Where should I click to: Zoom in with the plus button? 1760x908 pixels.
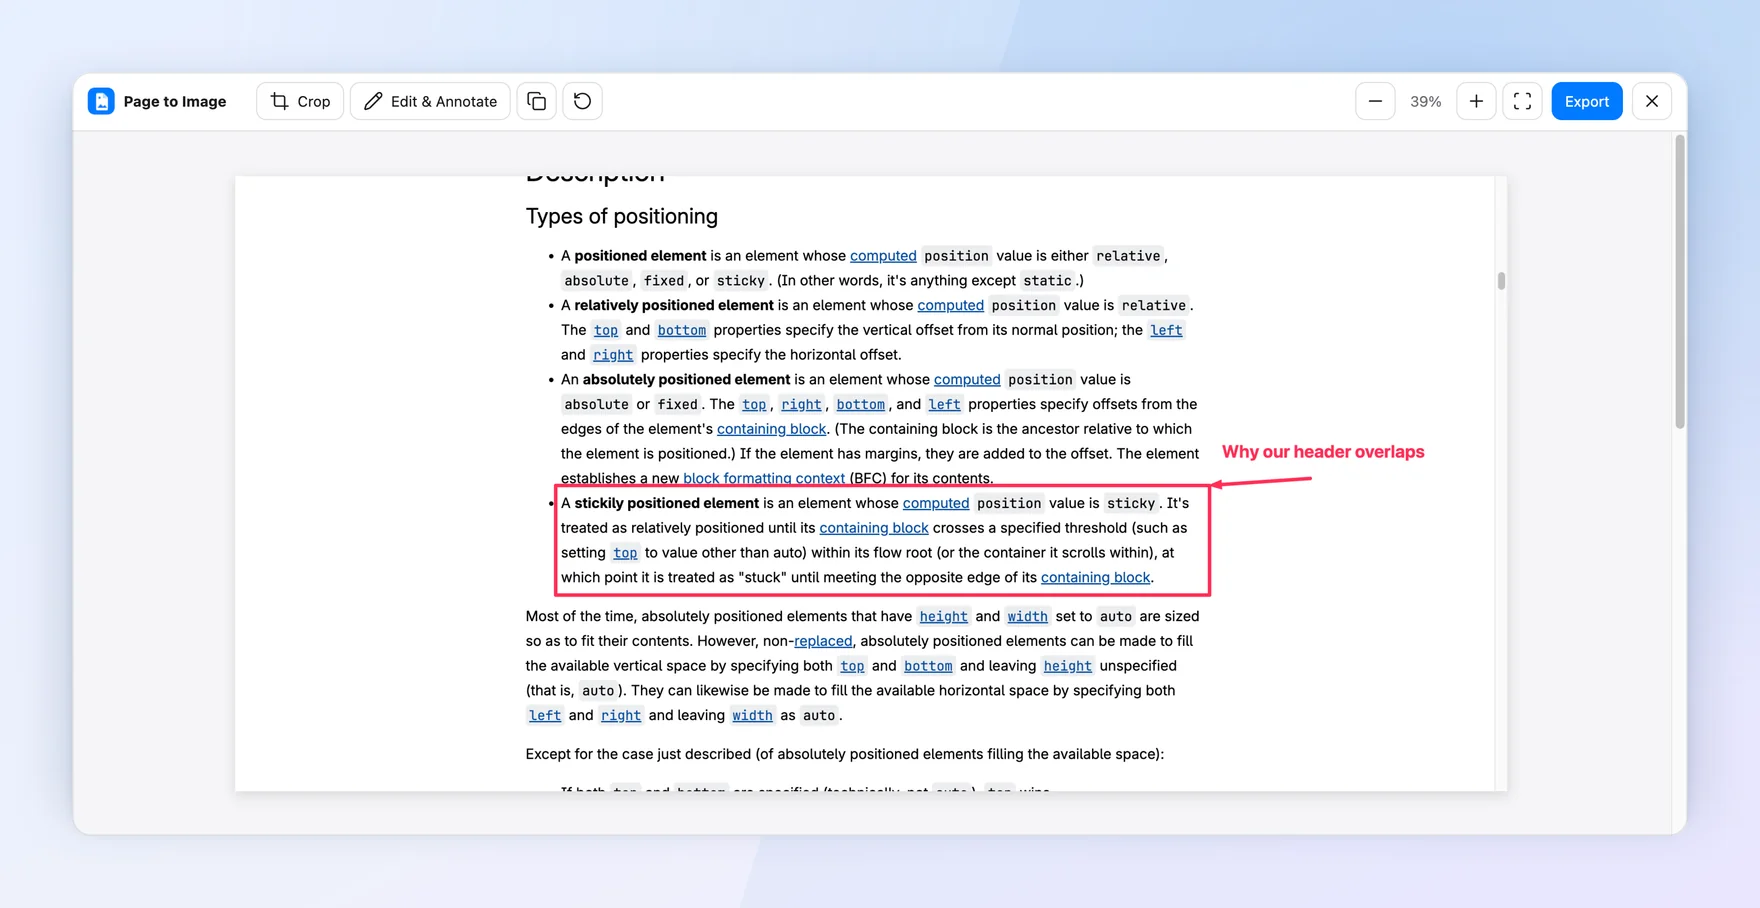coord(1476,101)
